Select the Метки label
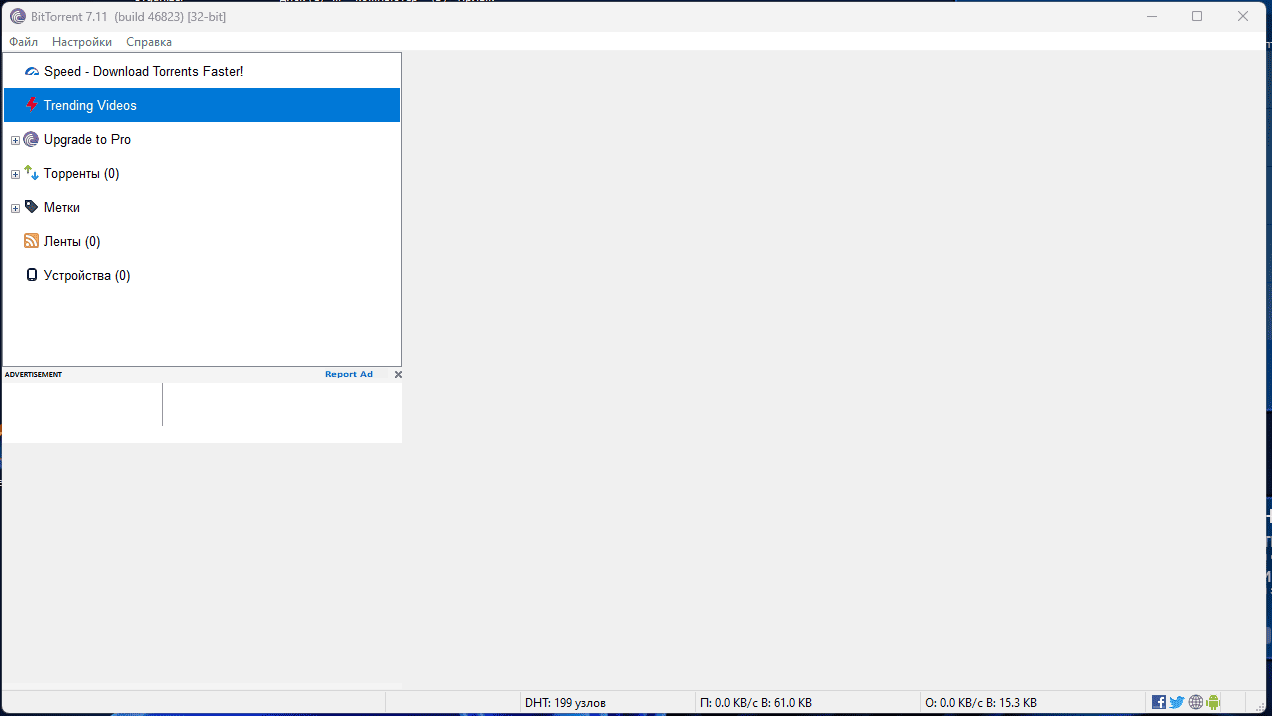The width and height of the screenshot is (1272, 716). point(62,207)
